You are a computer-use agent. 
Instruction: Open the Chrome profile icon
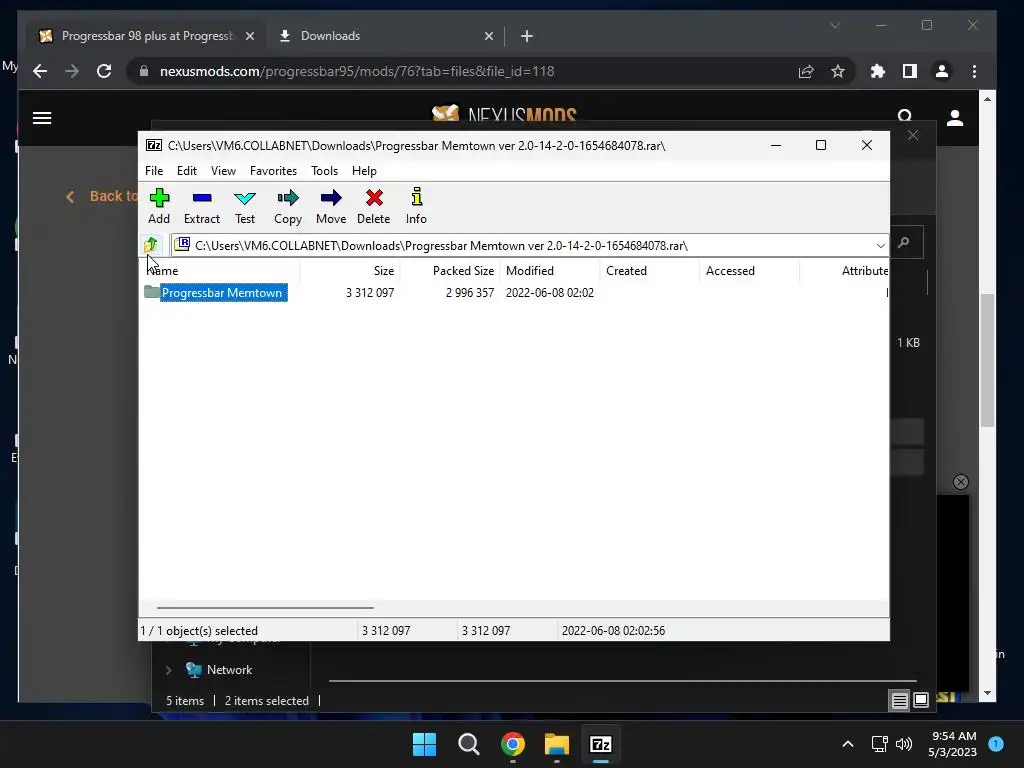[x=942, y=71]
